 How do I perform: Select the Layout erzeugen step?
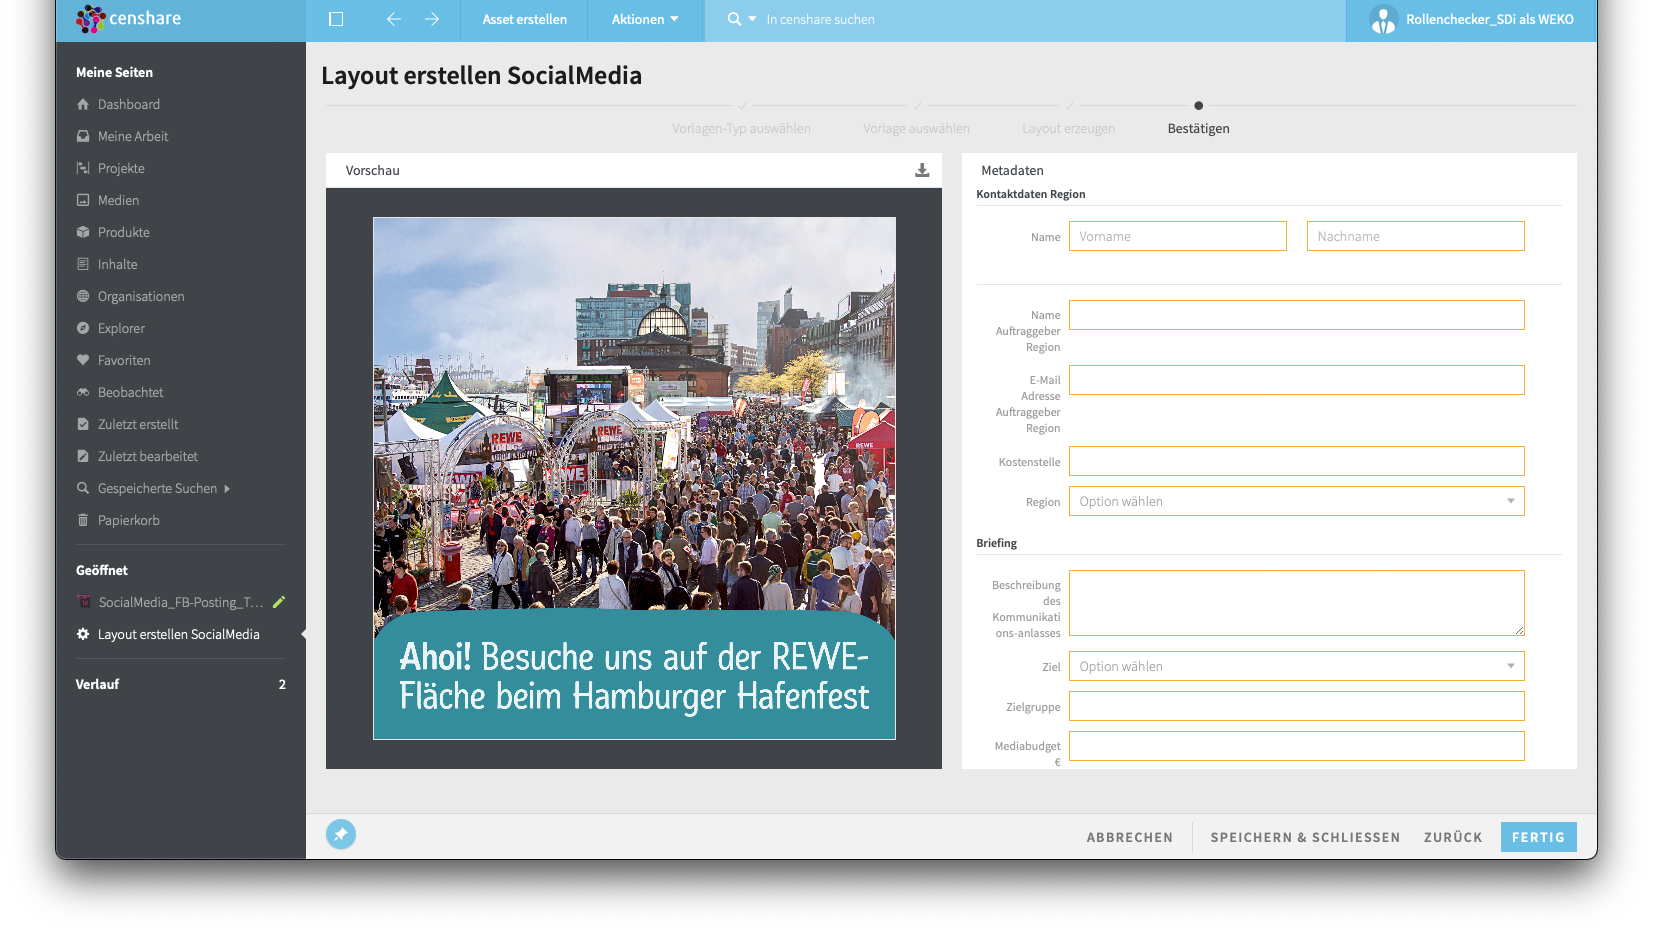coord(1068,128)
